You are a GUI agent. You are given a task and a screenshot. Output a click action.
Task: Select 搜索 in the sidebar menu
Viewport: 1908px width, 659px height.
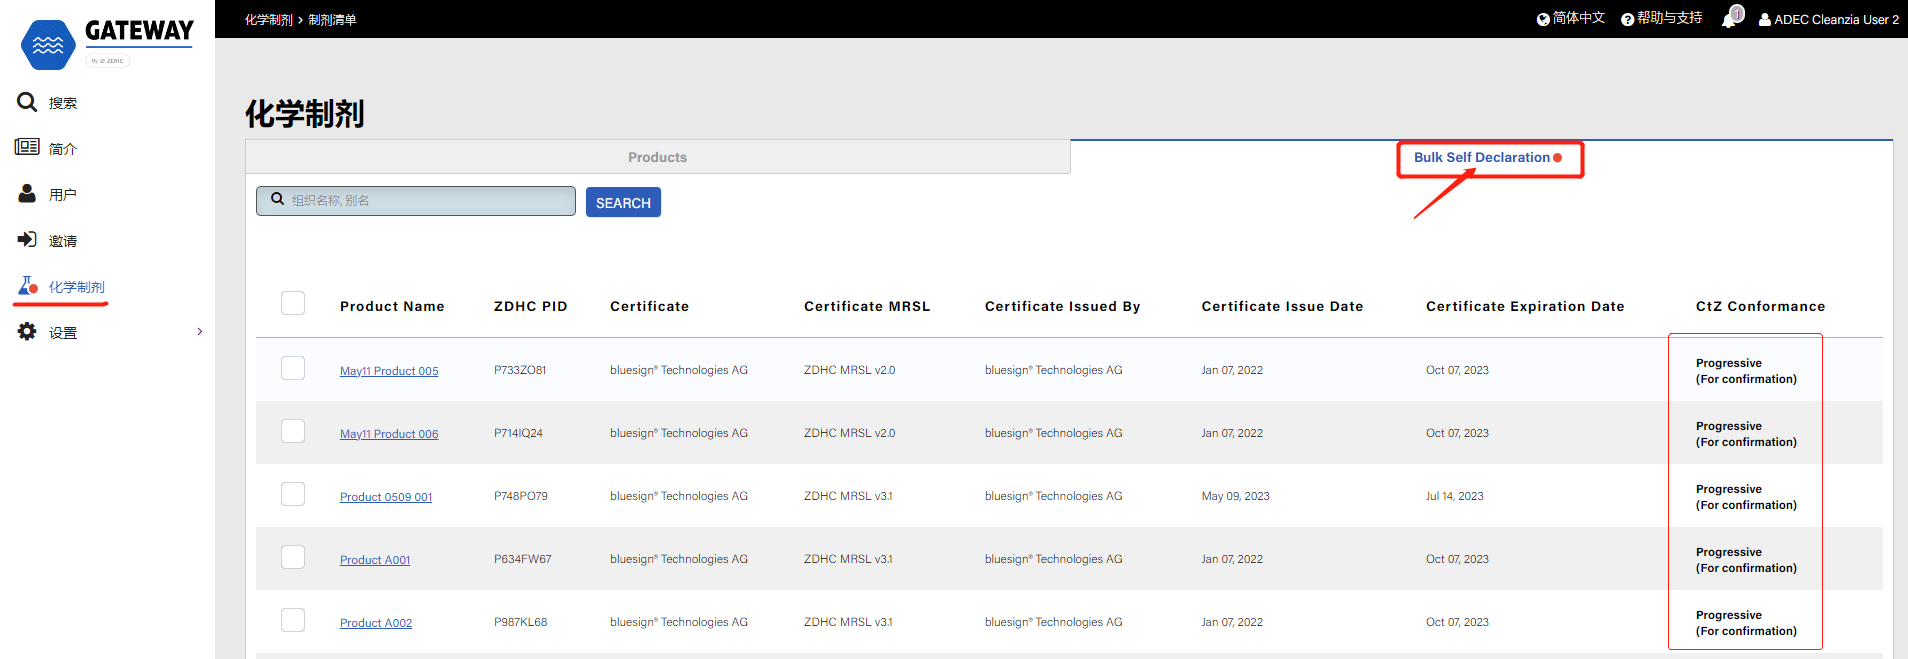click(63, 103)
